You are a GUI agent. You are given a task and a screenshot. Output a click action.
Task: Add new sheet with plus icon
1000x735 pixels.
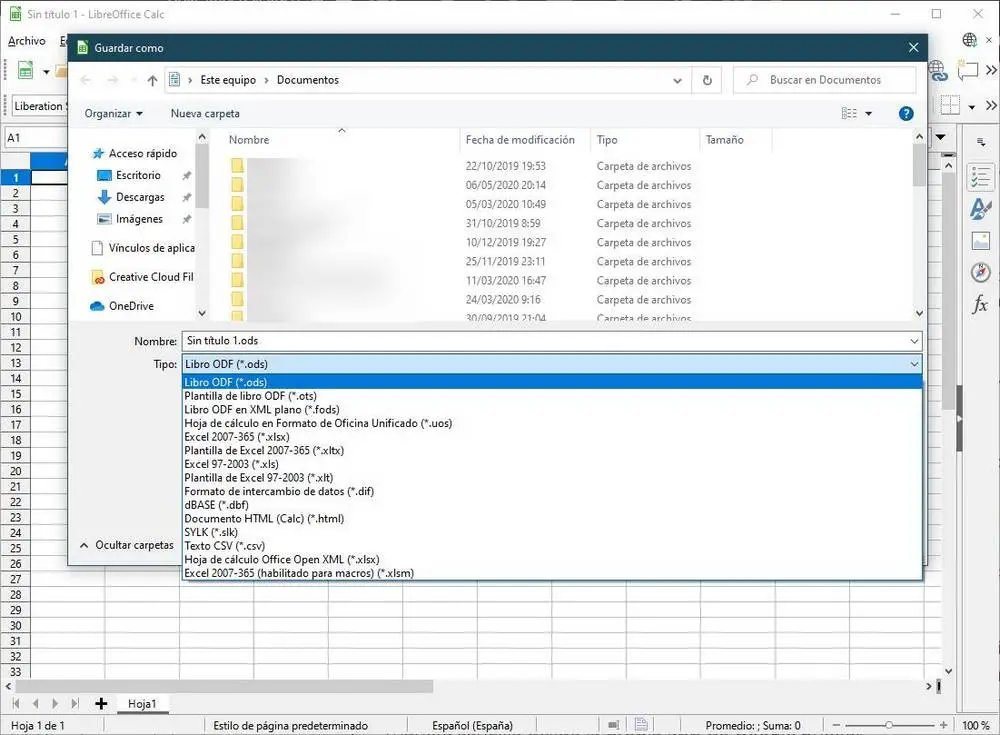pos(101,703)
